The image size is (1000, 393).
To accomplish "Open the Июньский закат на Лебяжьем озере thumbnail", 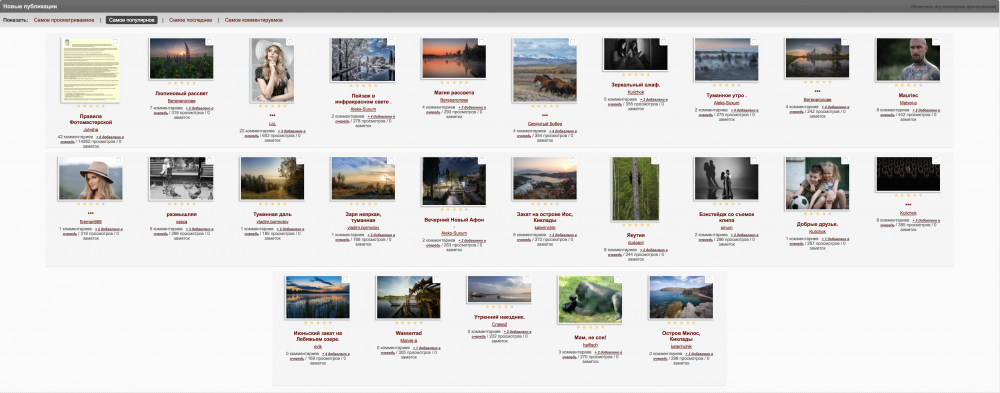I will click(318, 297).
